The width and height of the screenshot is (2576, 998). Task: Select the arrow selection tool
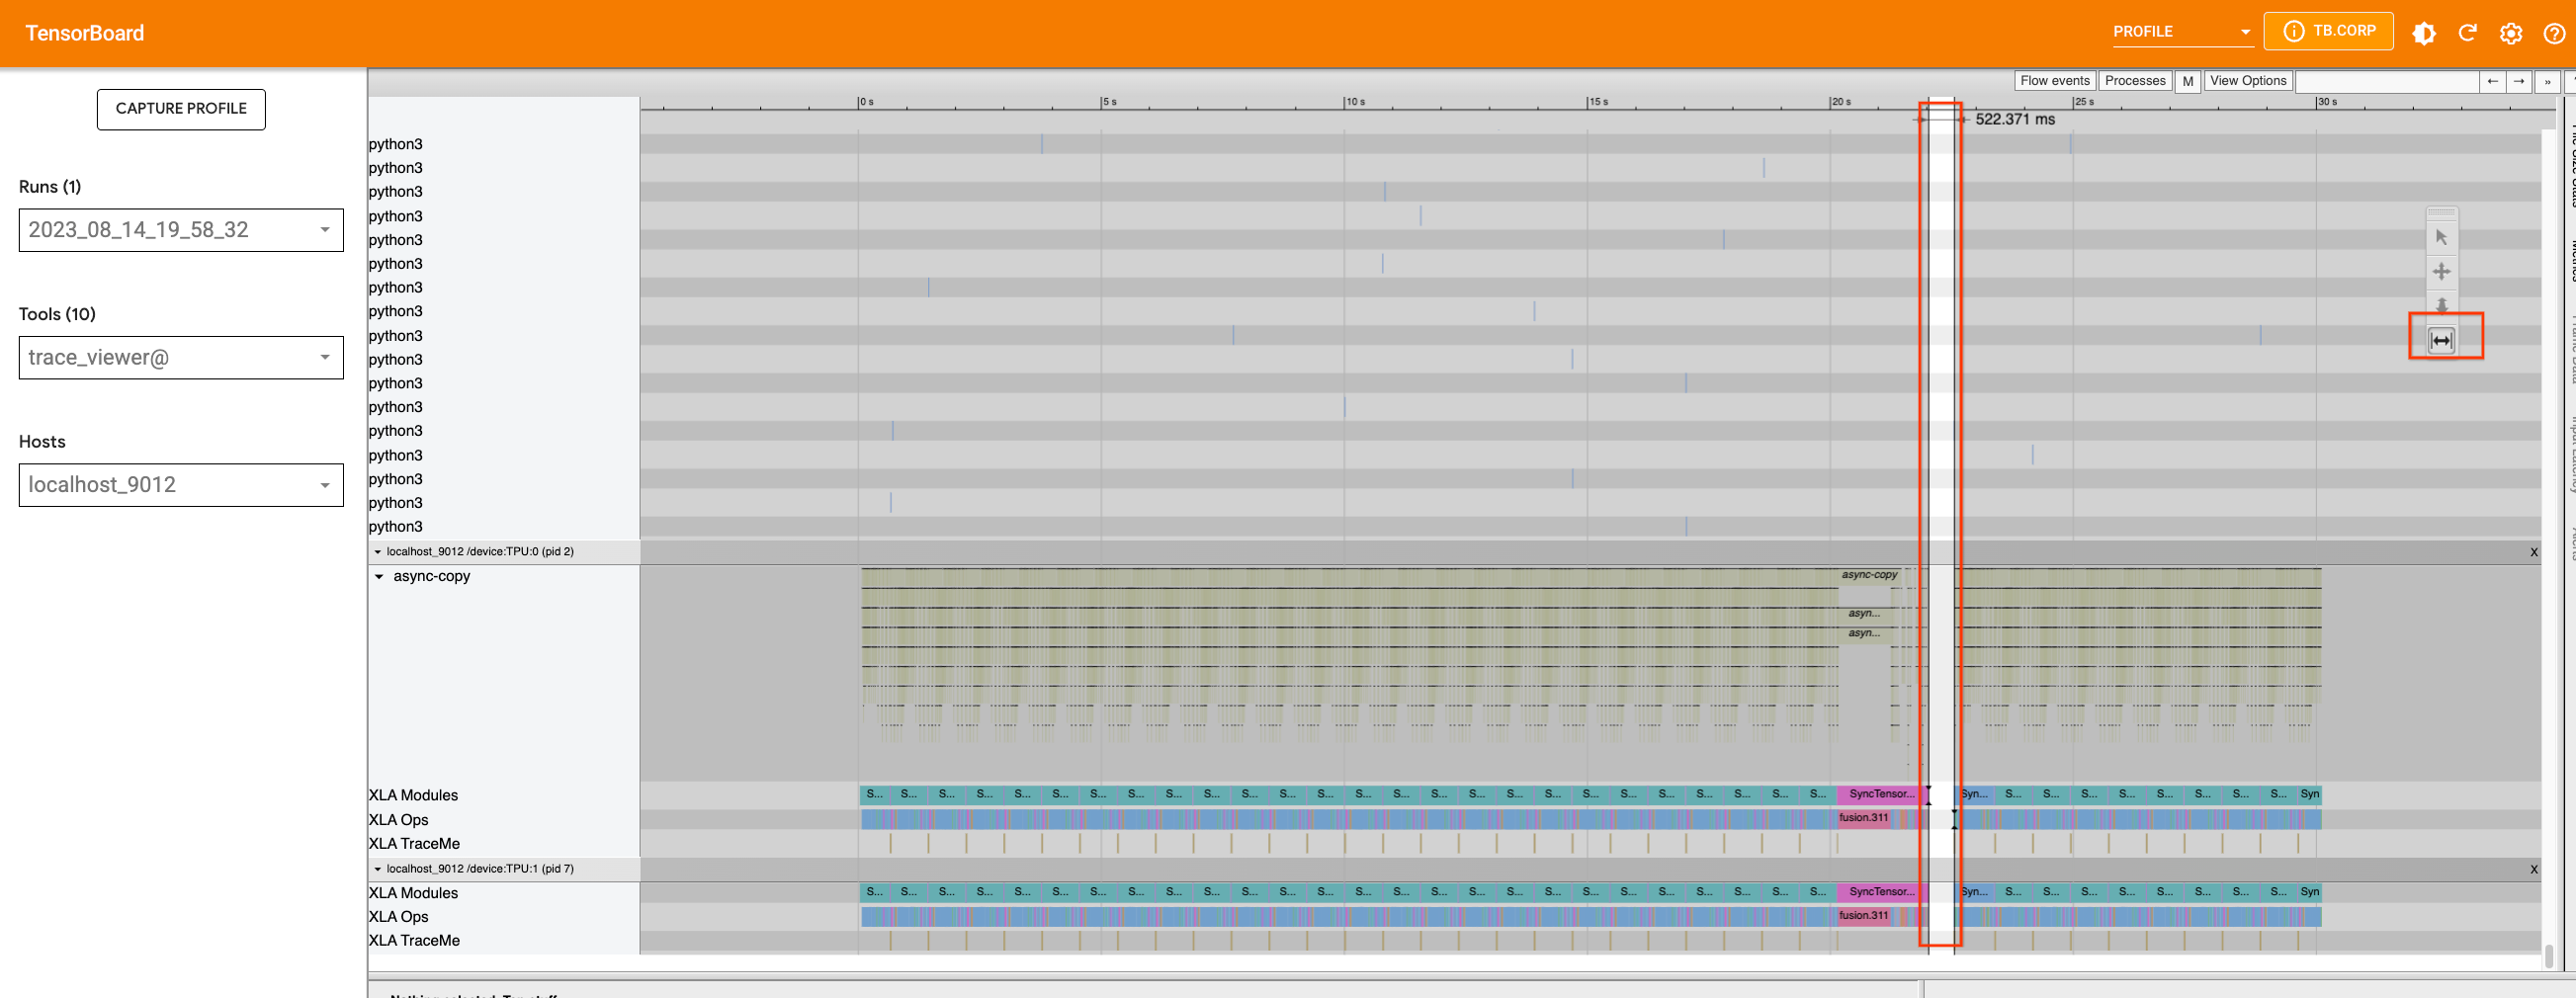click(2441, 237)
